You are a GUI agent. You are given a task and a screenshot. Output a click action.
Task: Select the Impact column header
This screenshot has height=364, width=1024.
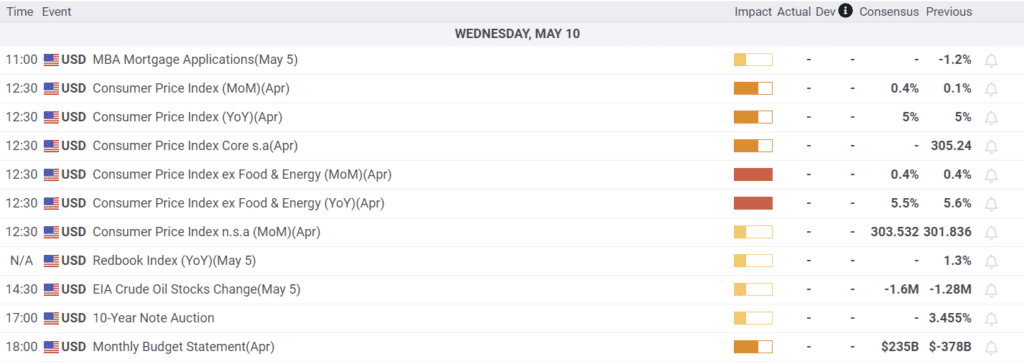(x=753, y=12)
